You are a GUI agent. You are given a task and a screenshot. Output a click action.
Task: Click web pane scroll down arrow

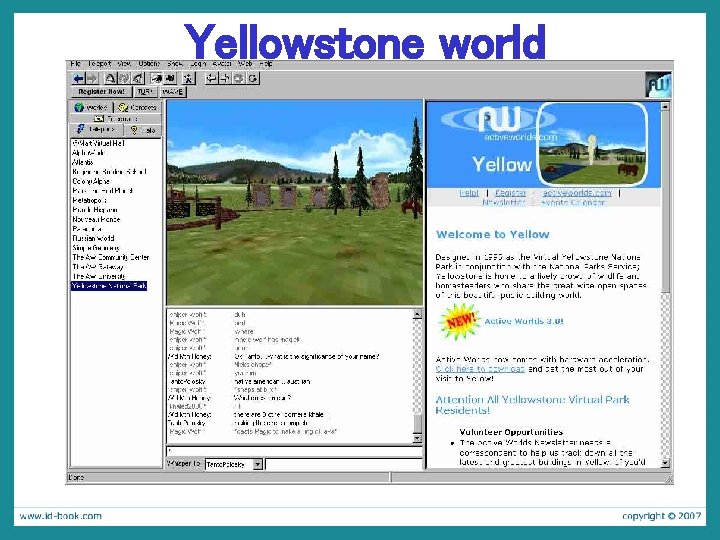point(665,463)
